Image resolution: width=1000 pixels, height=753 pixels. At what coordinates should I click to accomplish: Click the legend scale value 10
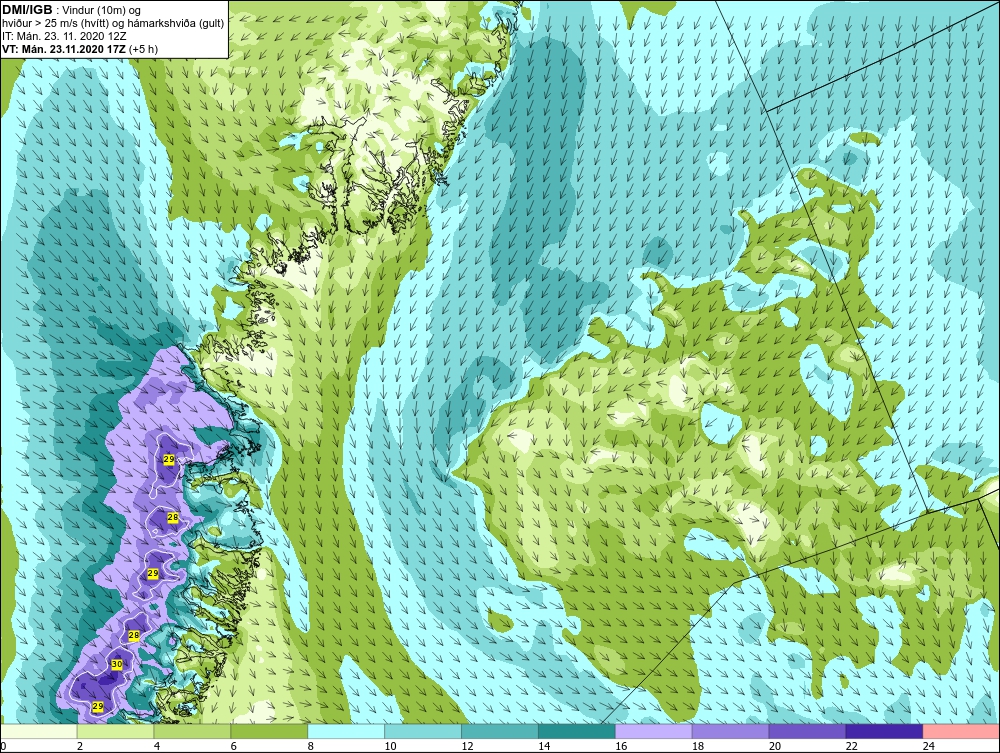(390, 746)
